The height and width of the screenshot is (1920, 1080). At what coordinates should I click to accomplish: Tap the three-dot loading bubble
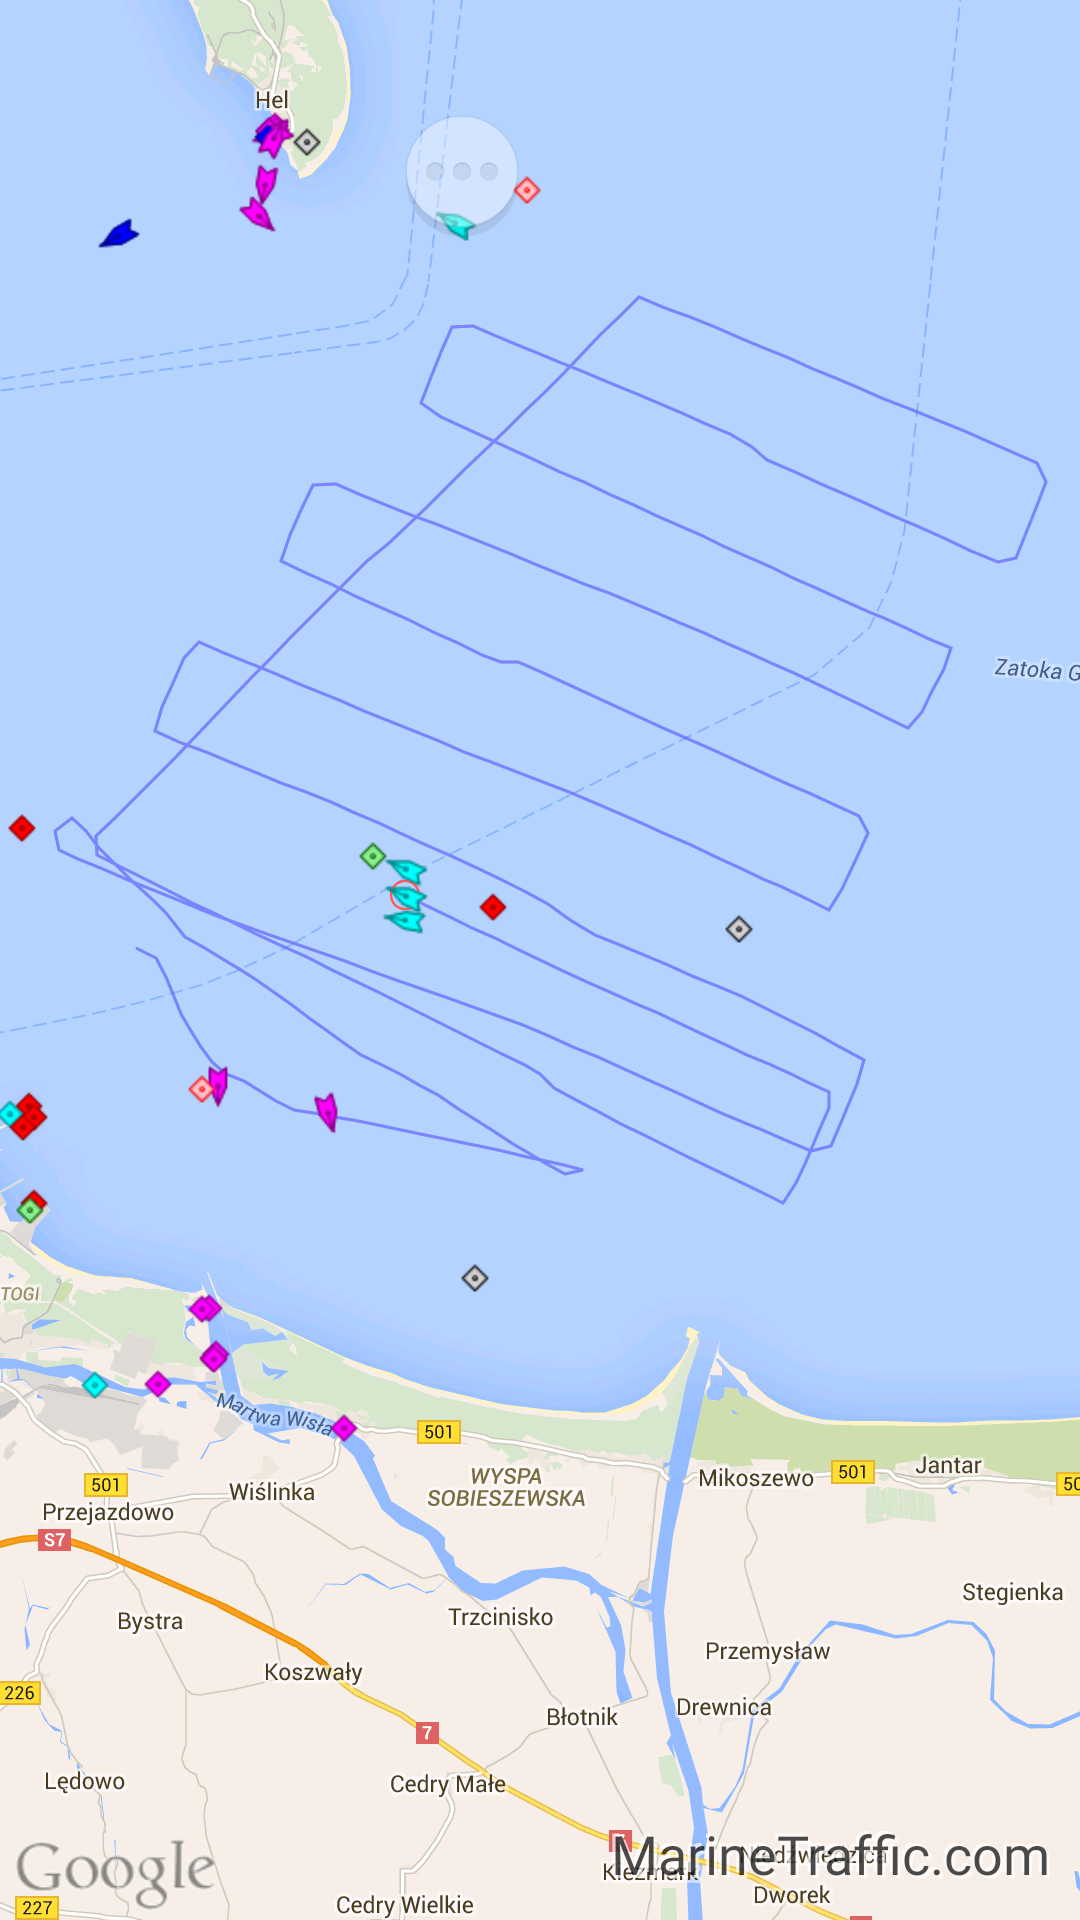(462, 172)
